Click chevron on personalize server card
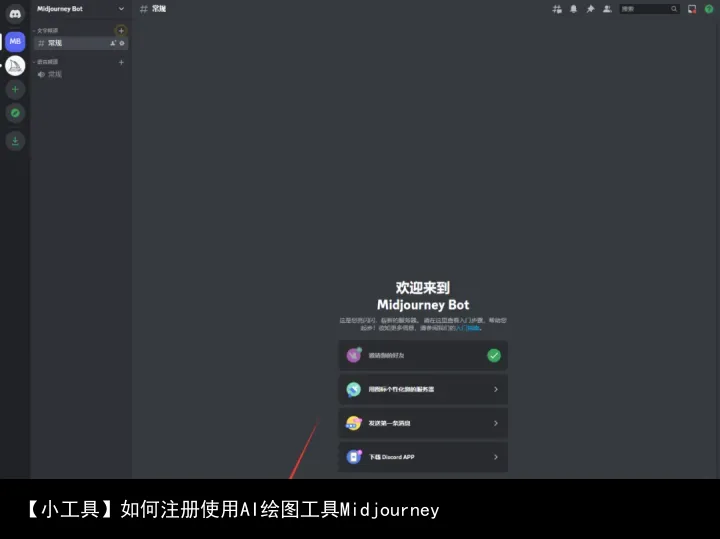The height and width of the screenshot is (539, 720). [x=496, y=389]
